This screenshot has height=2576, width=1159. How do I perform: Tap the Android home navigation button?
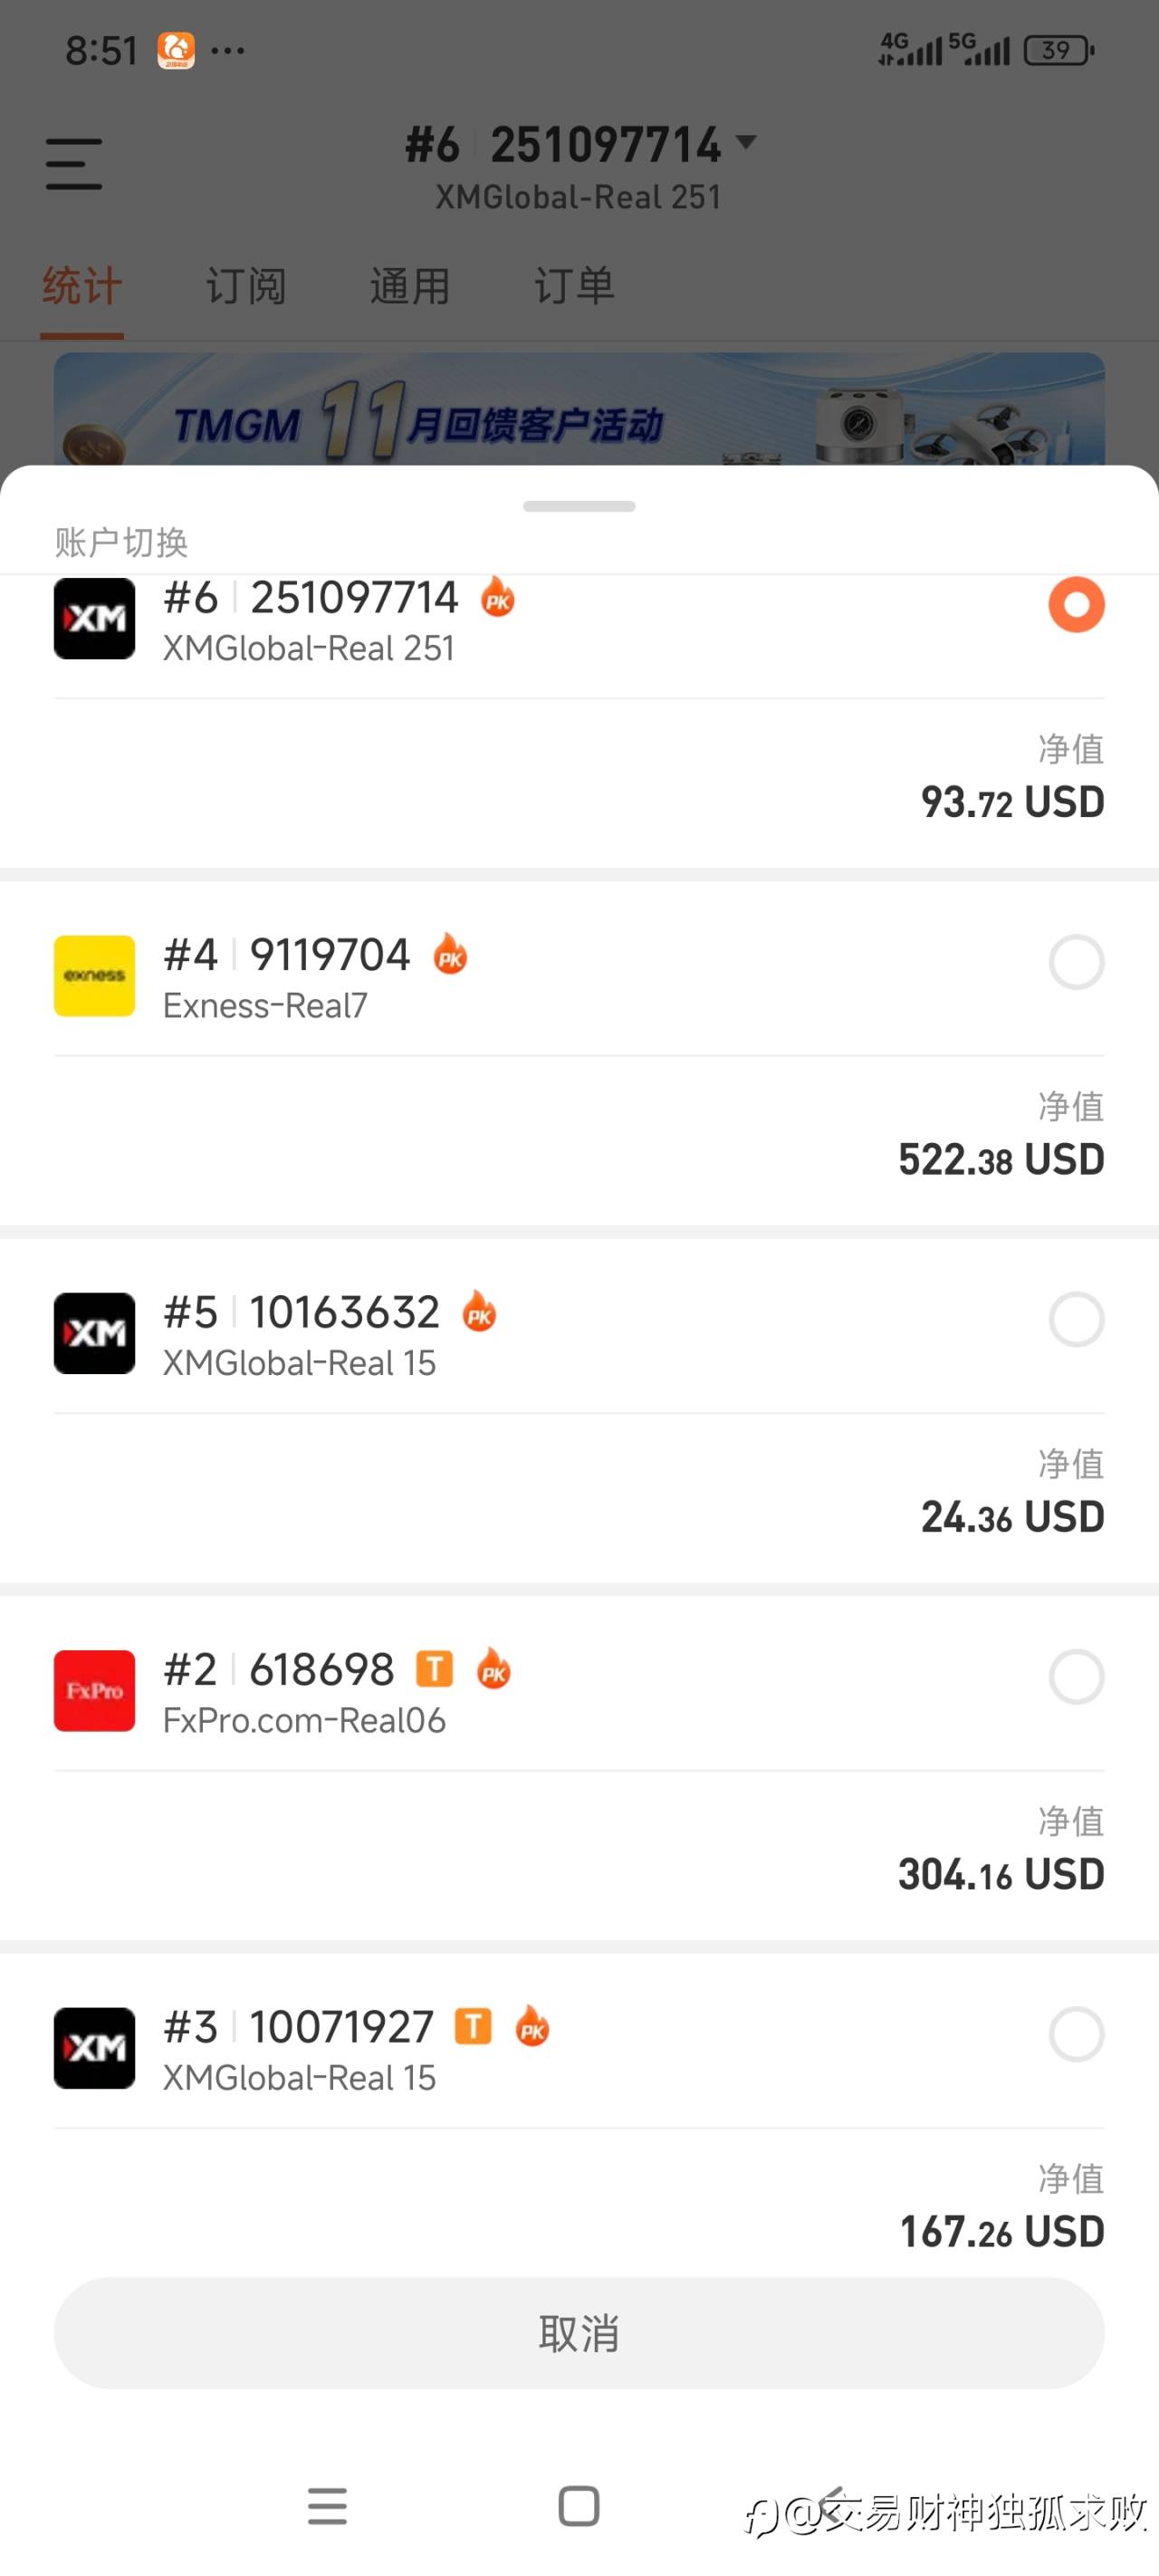pos(579,2506)
